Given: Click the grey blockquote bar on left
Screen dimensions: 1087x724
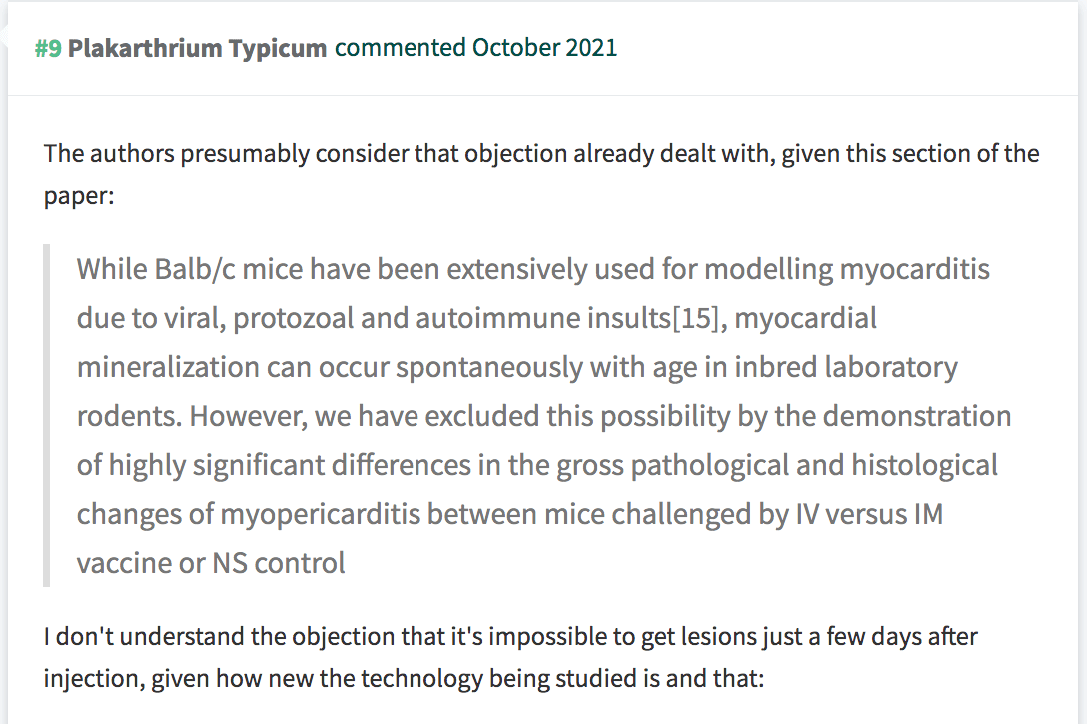Looking at the screenshot, I should [46, 415].
